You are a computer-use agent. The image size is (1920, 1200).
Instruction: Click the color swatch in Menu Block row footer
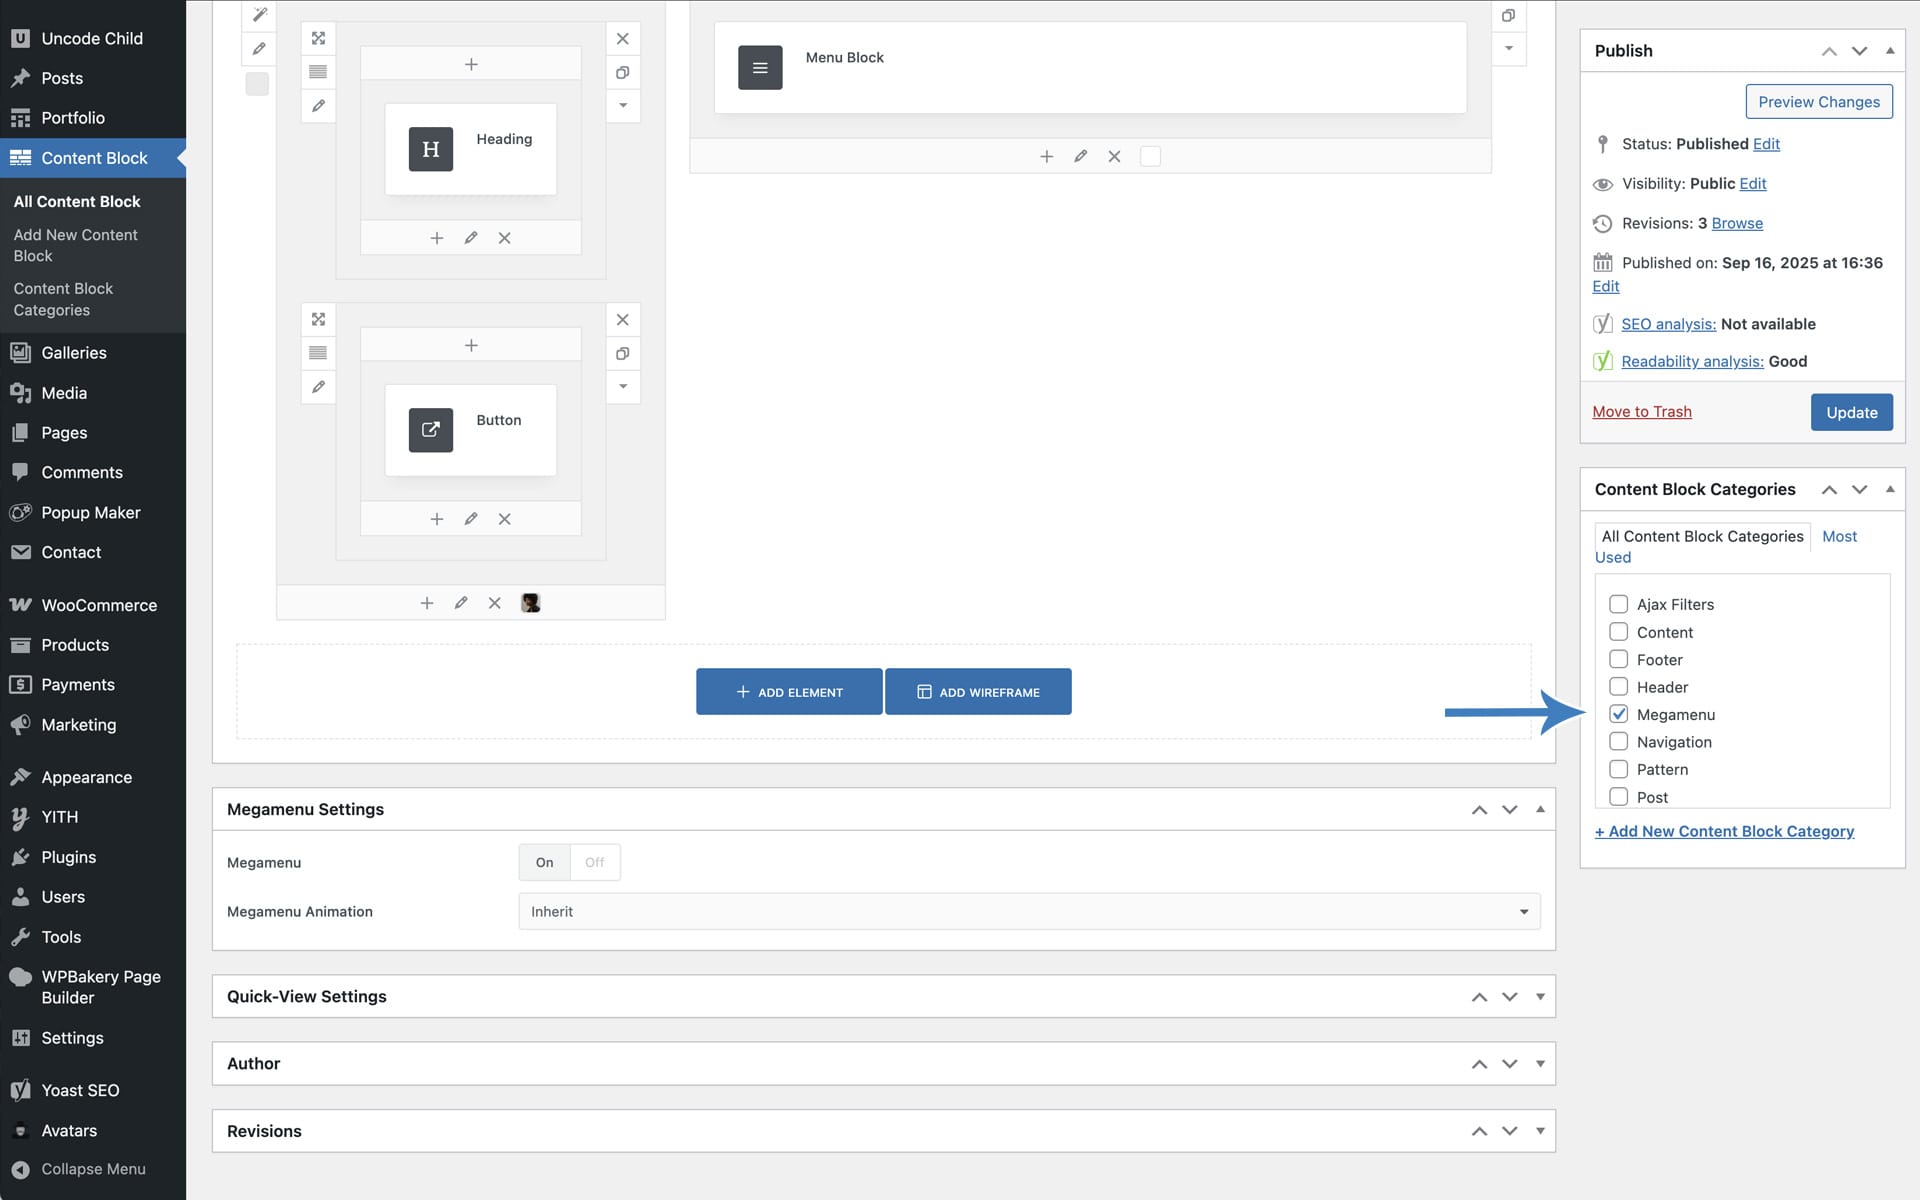click(1150, 156)
